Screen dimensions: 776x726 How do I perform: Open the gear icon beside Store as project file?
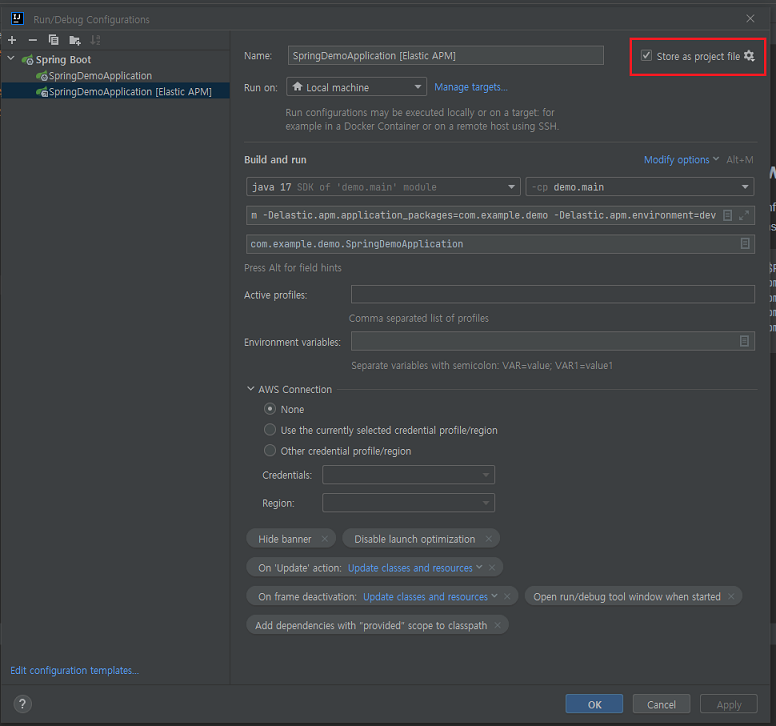(x=749, y=56)
